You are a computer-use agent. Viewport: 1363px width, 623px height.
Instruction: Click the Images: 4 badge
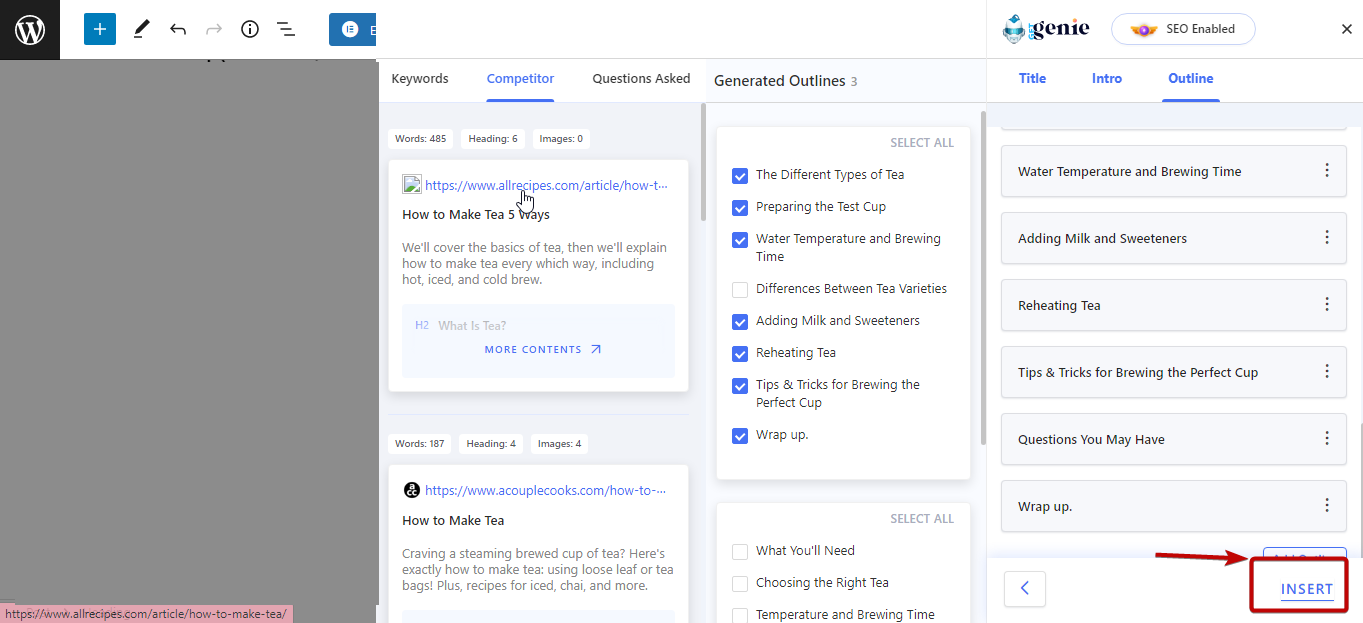click(x=560, y=444)
